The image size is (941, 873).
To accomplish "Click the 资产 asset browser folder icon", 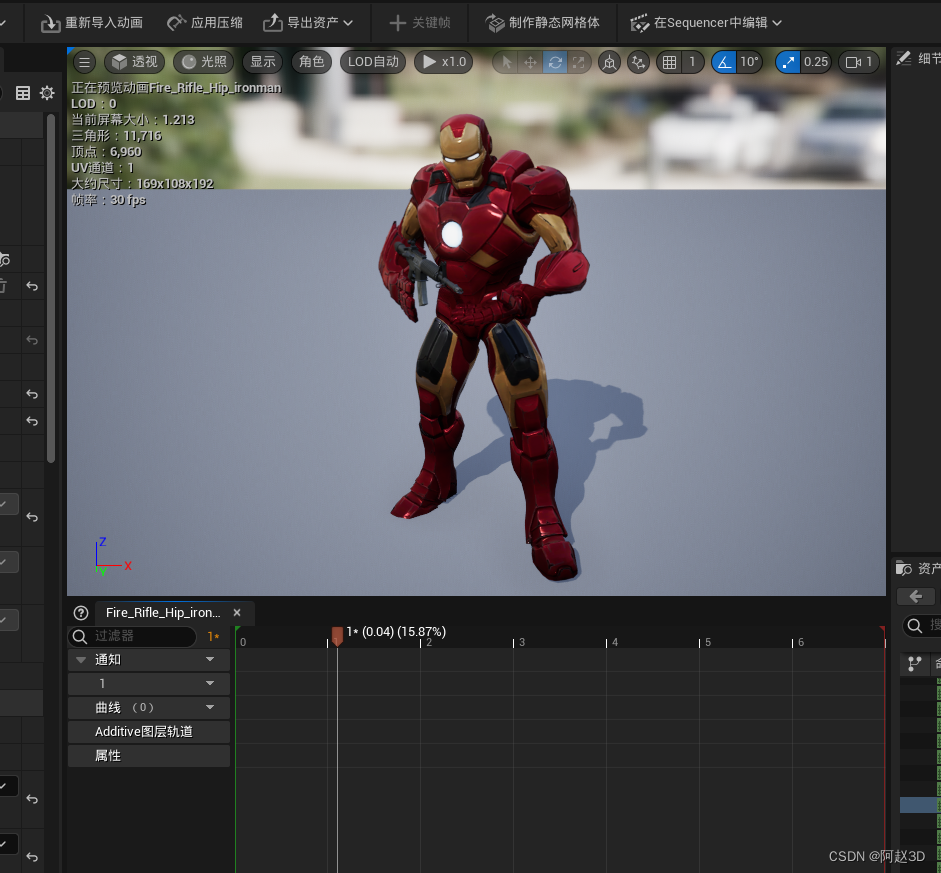I will pyautogui.click(x=903, y=568).
